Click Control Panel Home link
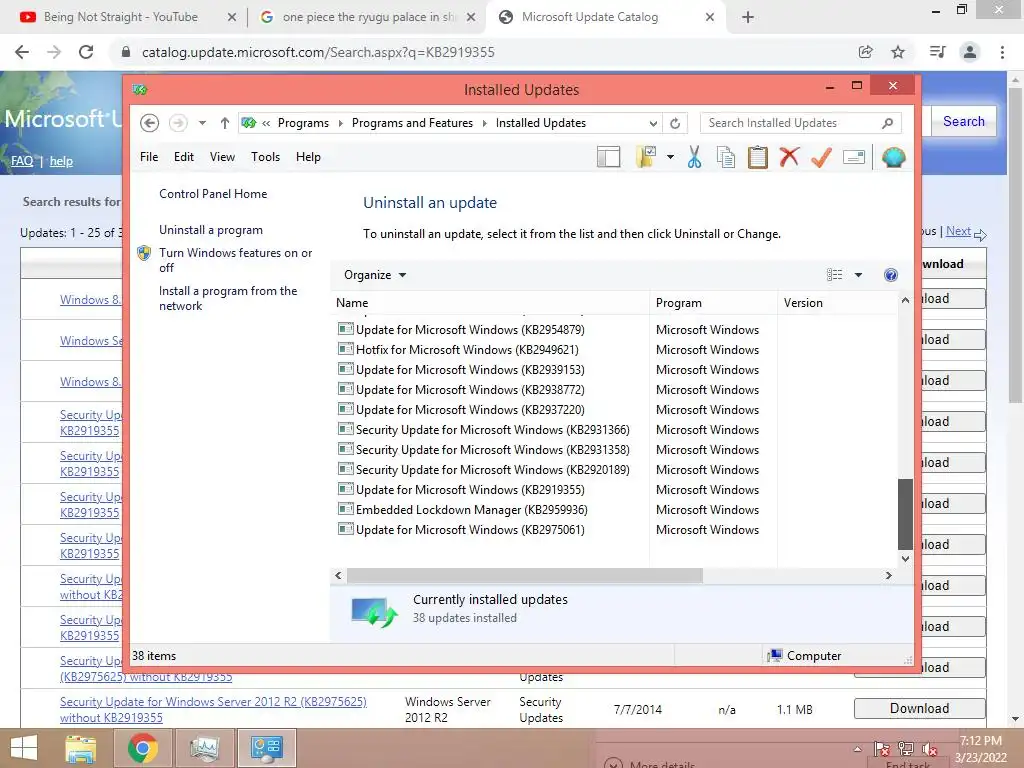This screenshot has width=1024, height=768. [213, 194]
